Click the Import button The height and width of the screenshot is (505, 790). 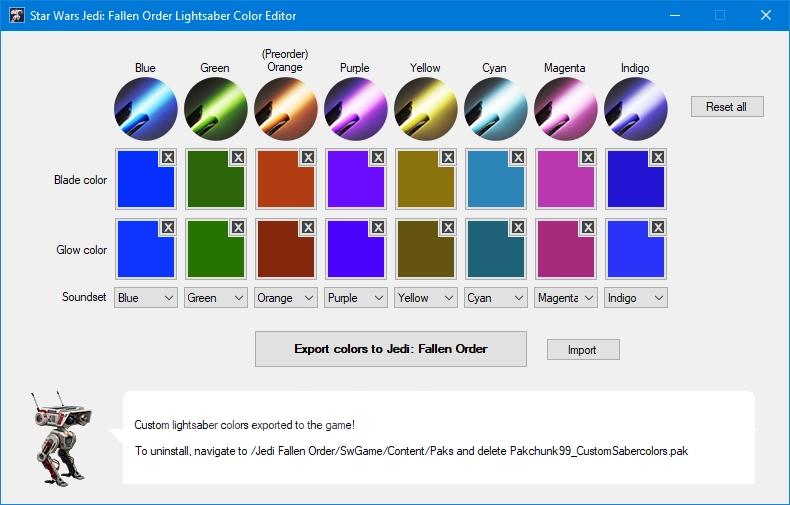point(583,350)
